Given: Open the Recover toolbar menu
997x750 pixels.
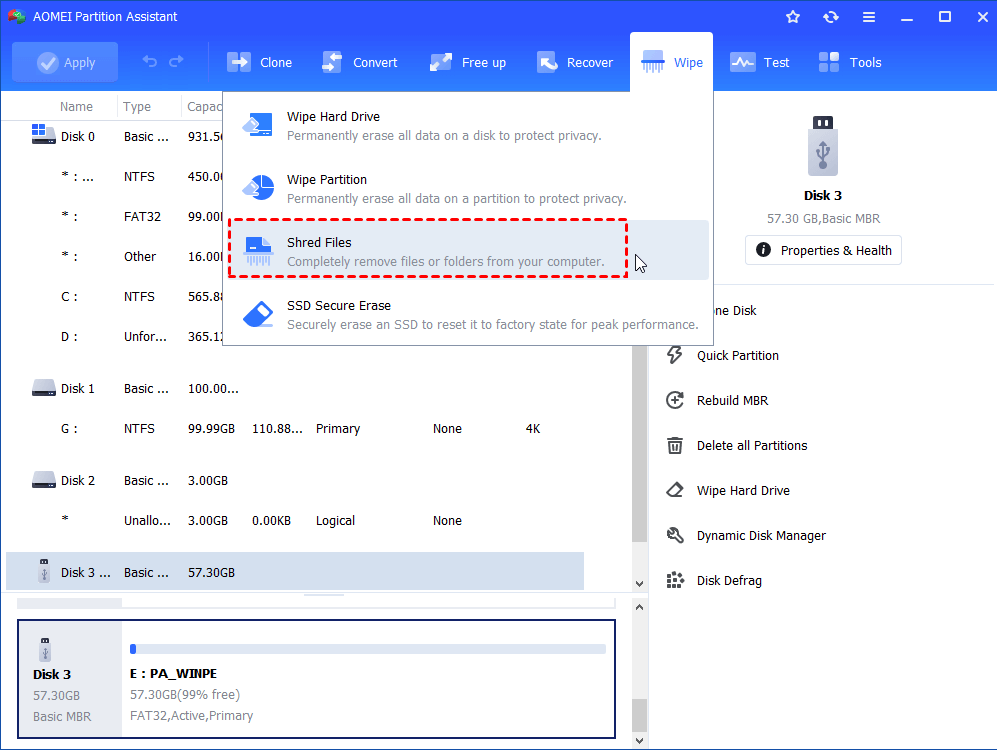Looking at the screenshot, I should [575, 62].
